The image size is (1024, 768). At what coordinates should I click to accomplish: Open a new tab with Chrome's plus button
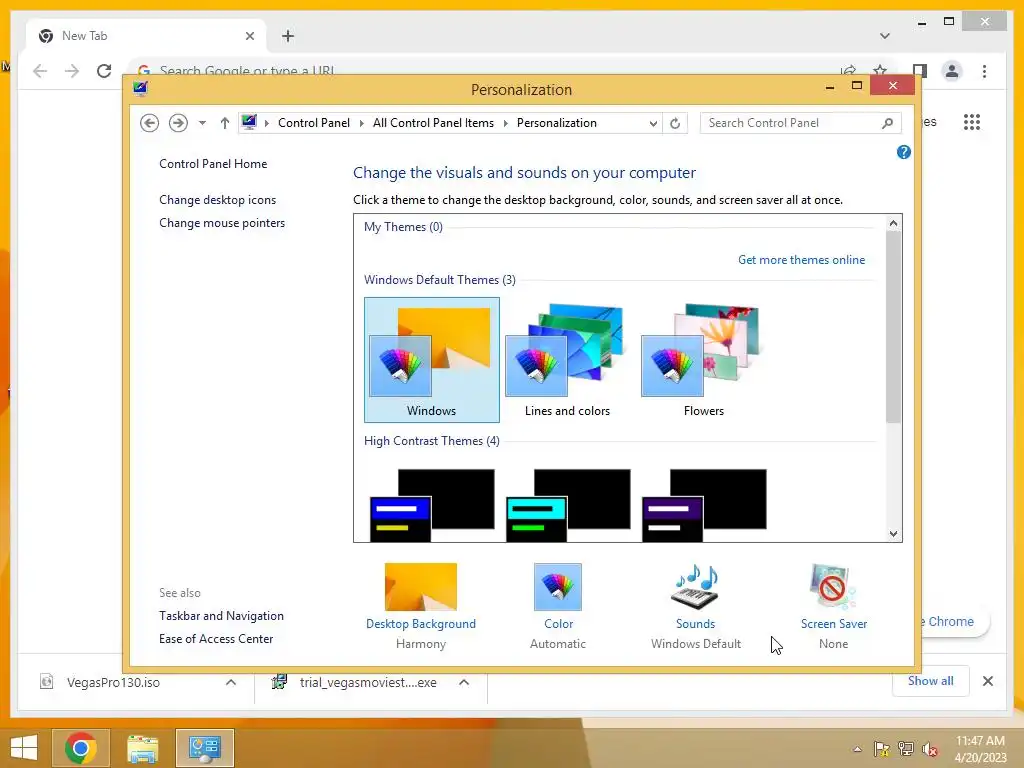[x=288, y=36]
